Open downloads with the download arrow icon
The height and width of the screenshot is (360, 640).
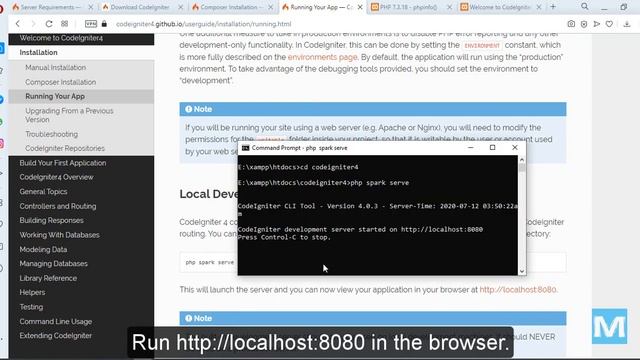tap(627, 24)
